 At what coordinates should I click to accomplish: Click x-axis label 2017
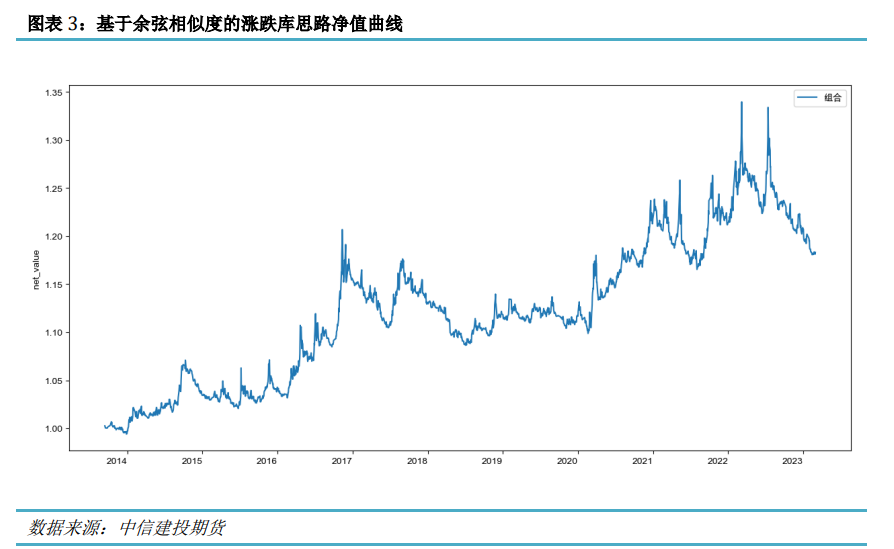coord(342,461)
